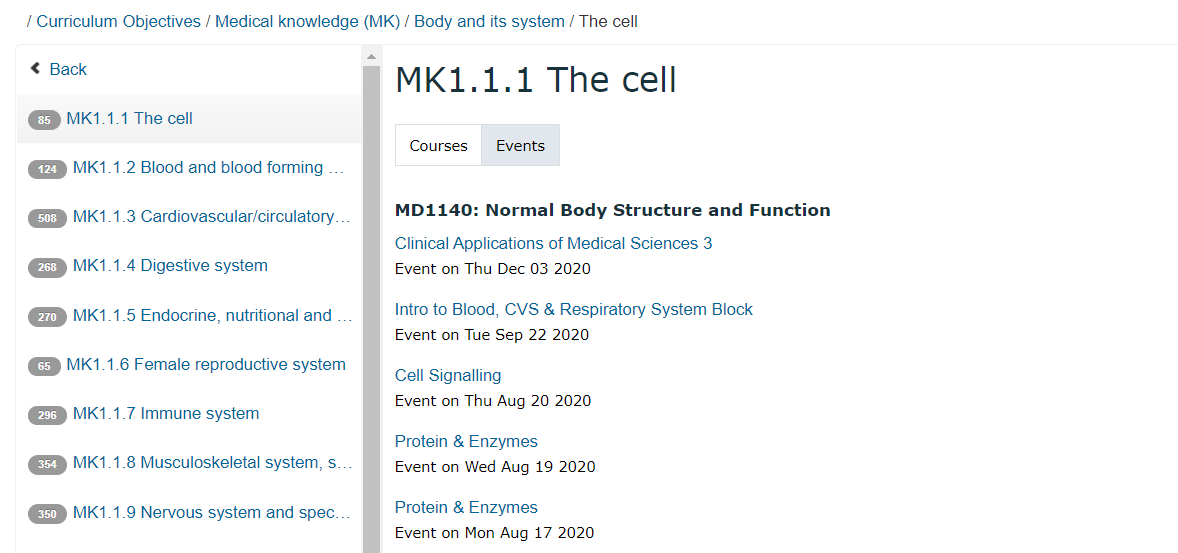Screen dimensions: 1178x553
Task: Open Intro to Blood, CVS & Respiratory event
Action: tap(573, 310)
